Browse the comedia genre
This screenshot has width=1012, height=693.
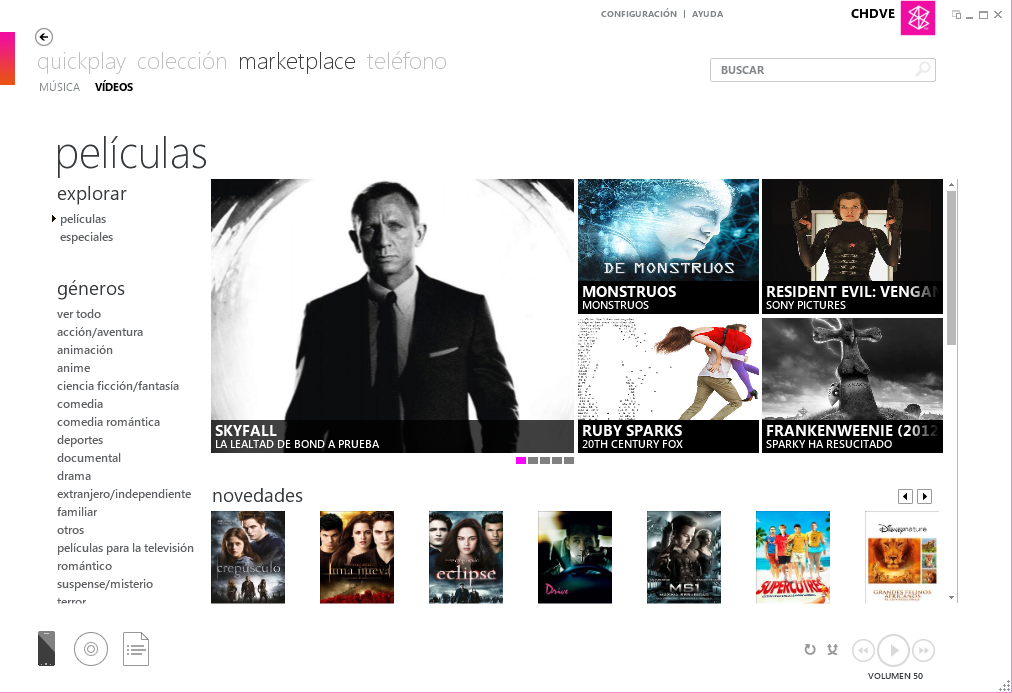[x=80, y=404]
